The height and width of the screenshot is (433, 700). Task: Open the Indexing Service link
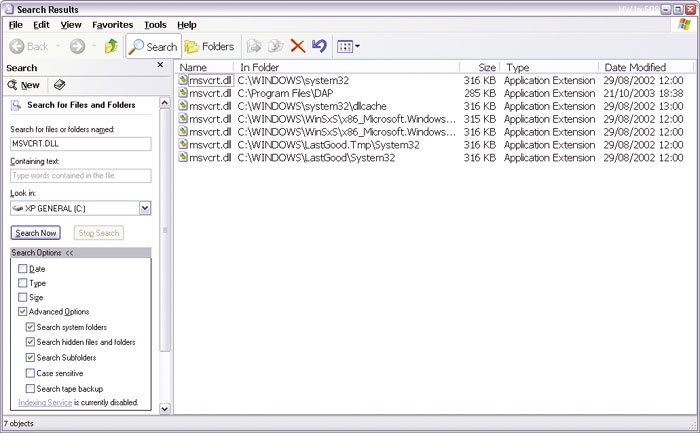coord(45,403)
